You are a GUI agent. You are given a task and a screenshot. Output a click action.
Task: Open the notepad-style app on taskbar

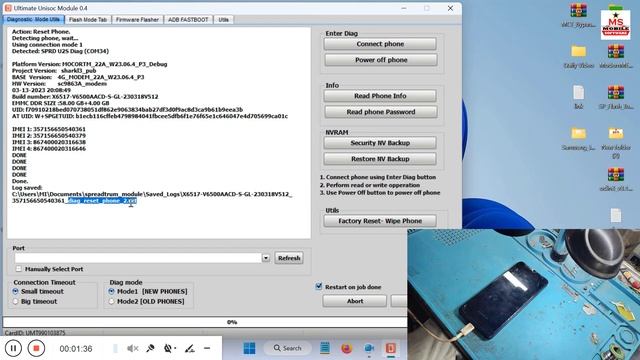(325, 348)
